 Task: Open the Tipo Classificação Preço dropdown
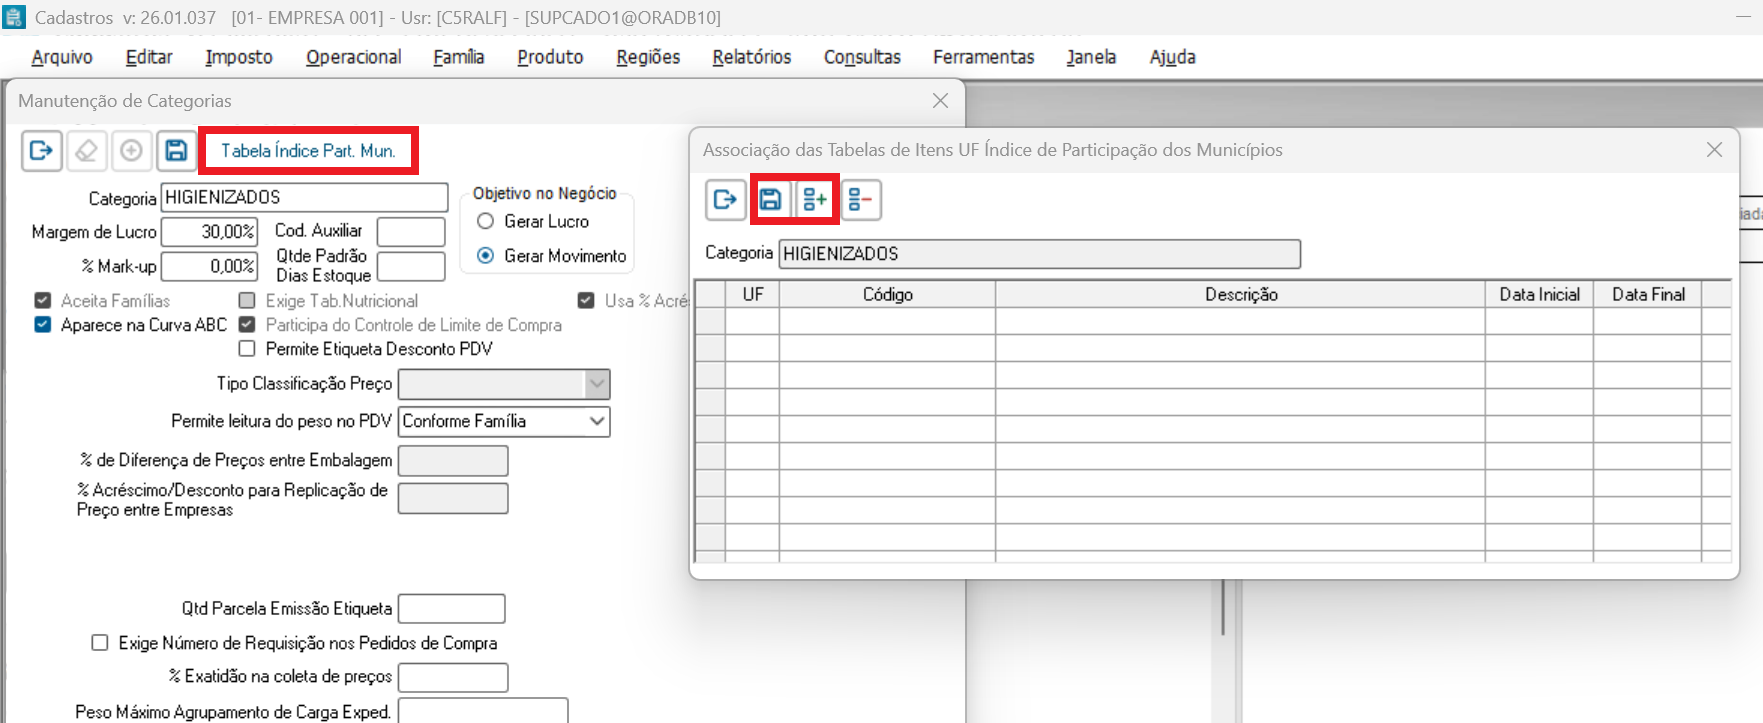coord(597,384)
